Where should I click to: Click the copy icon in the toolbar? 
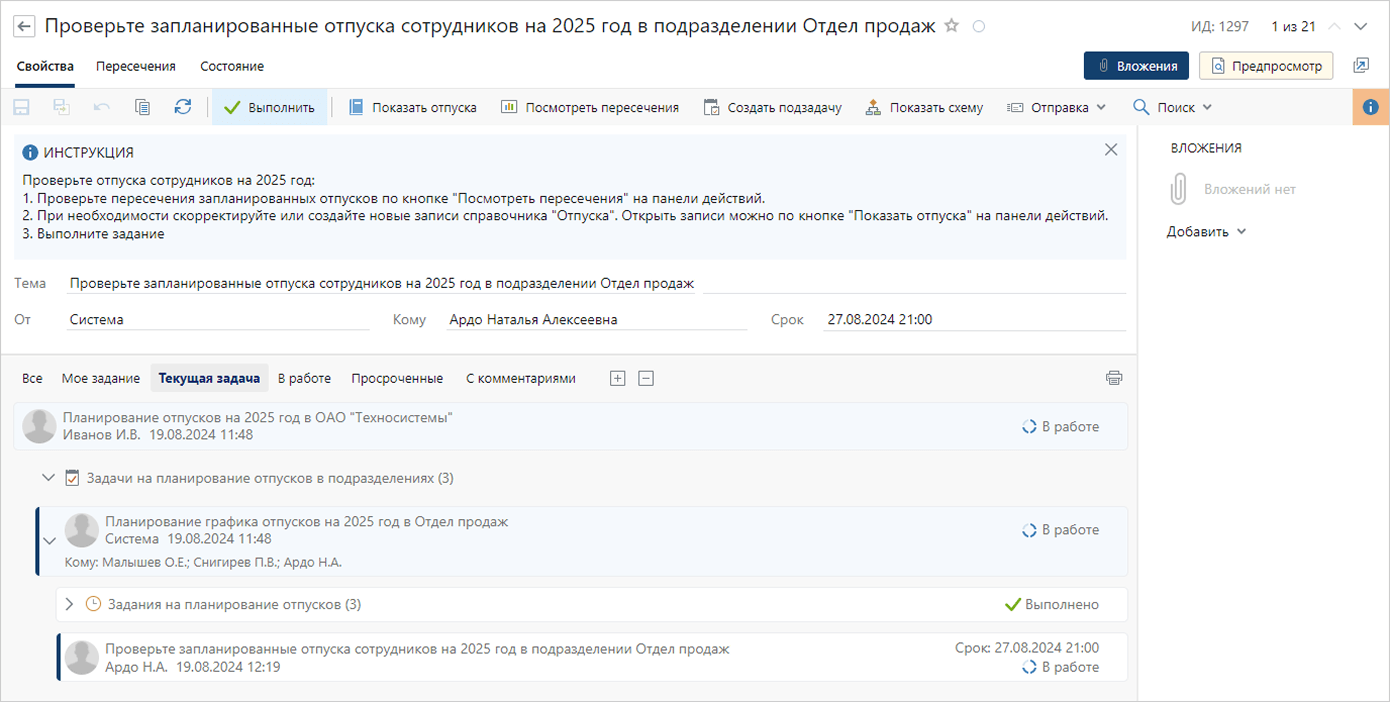point(142,107)
